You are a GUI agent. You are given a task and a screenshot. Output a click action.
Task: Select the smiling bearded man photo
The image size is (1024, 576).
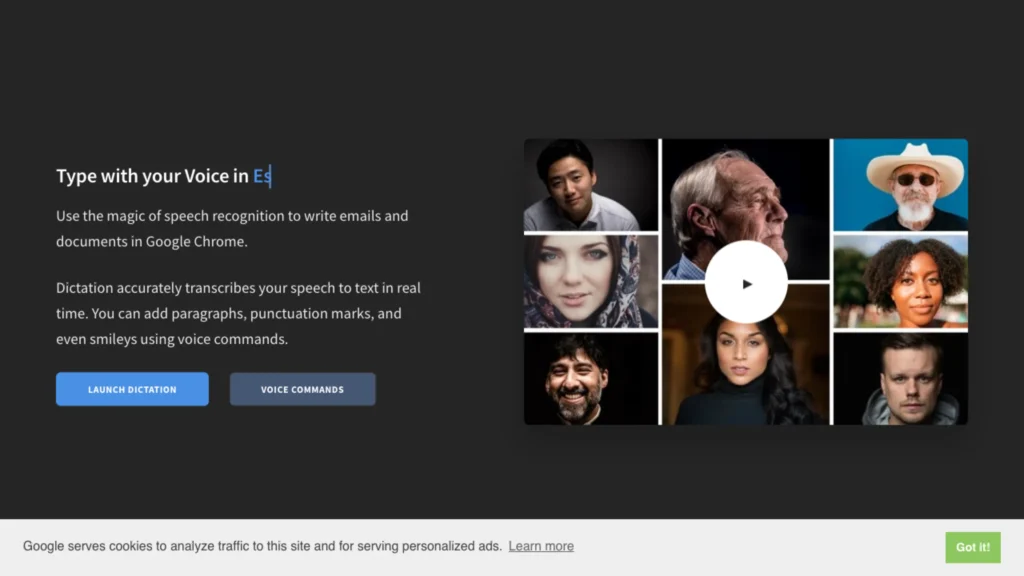click(591, 379)
